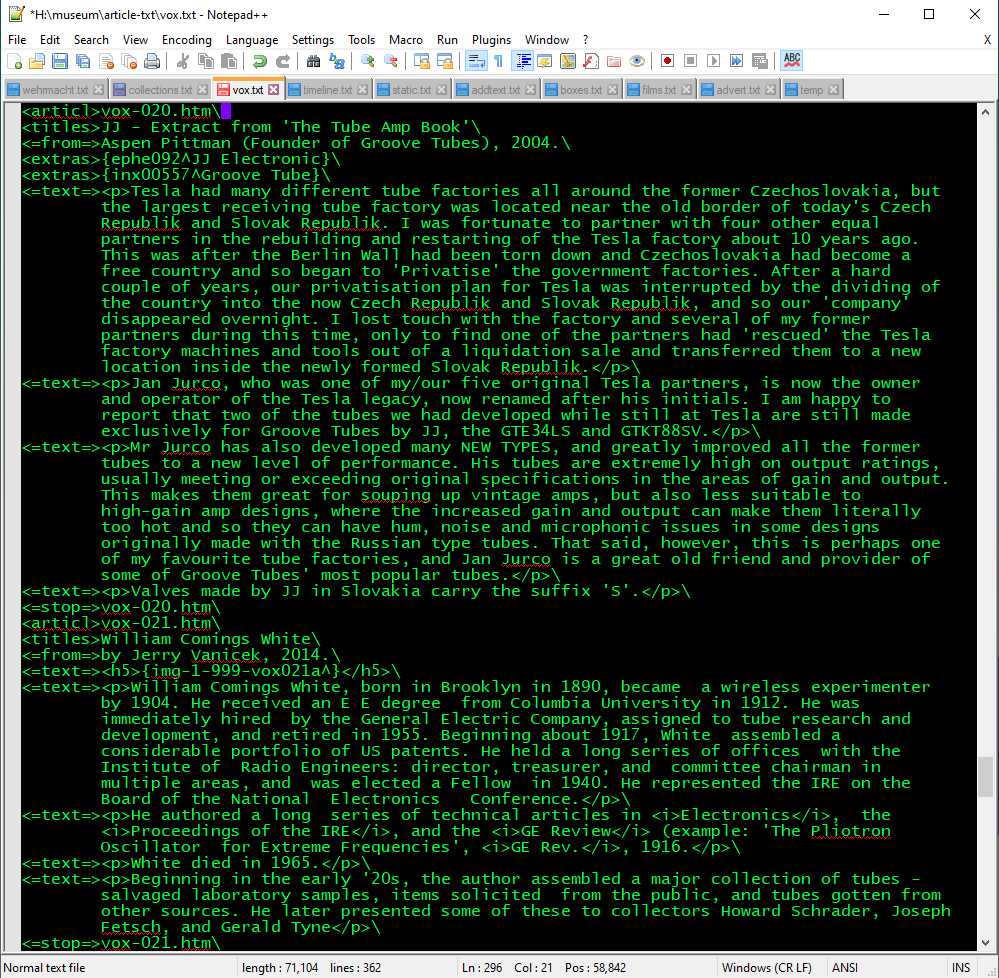Toggle word wrap
Image resolution: width=999 pixels, height=978 pixels.
475,61
